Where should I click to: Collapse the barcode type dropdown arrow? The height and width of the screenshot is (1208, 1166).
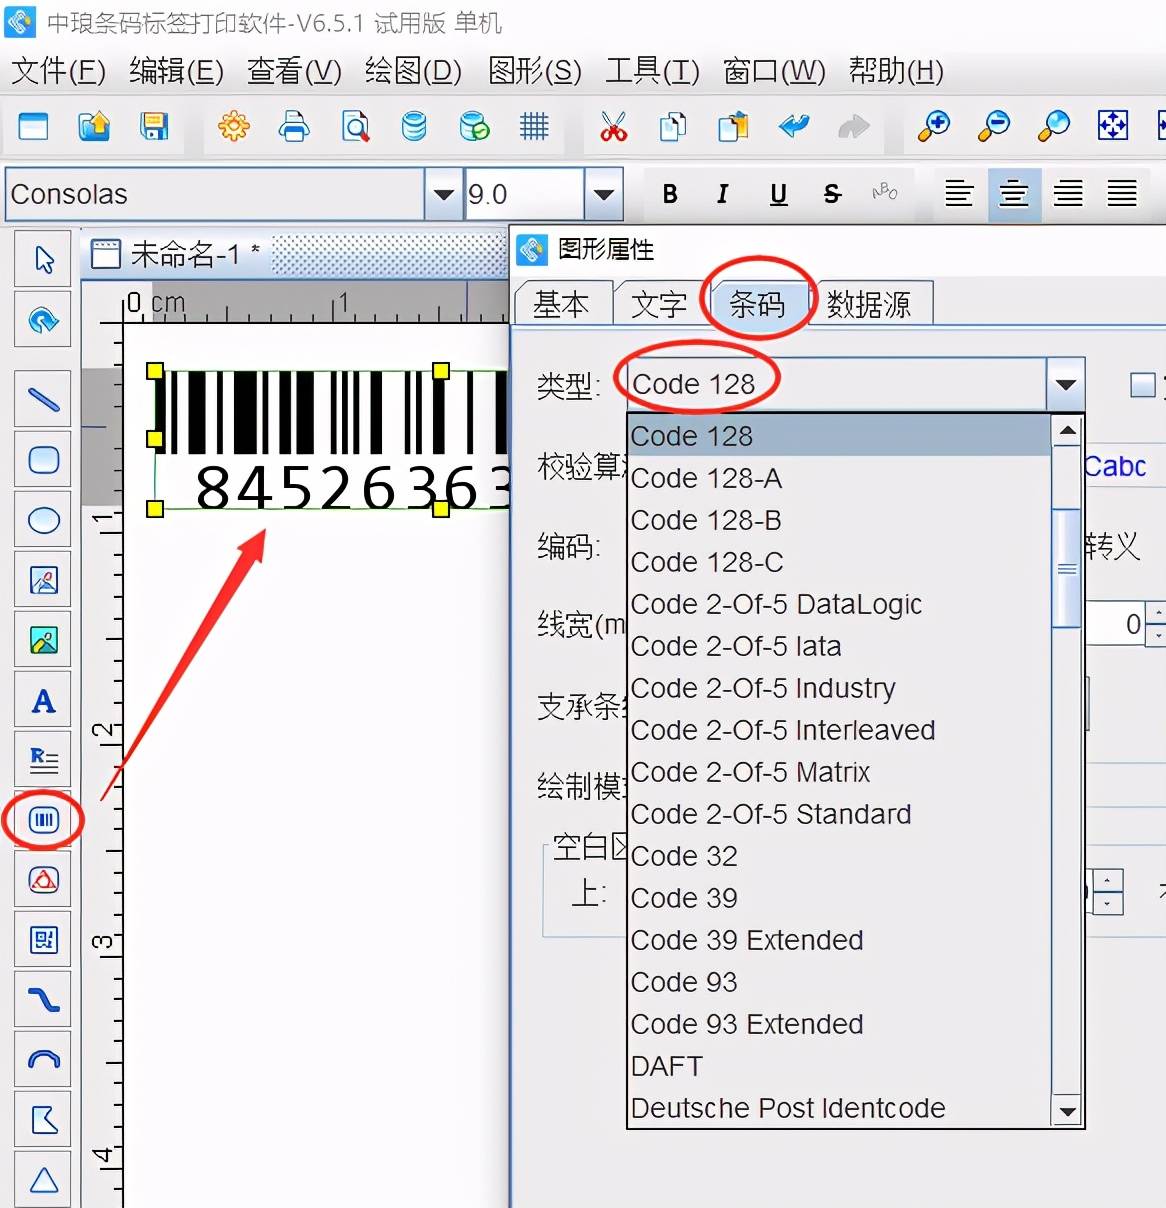coord(1065,384)
